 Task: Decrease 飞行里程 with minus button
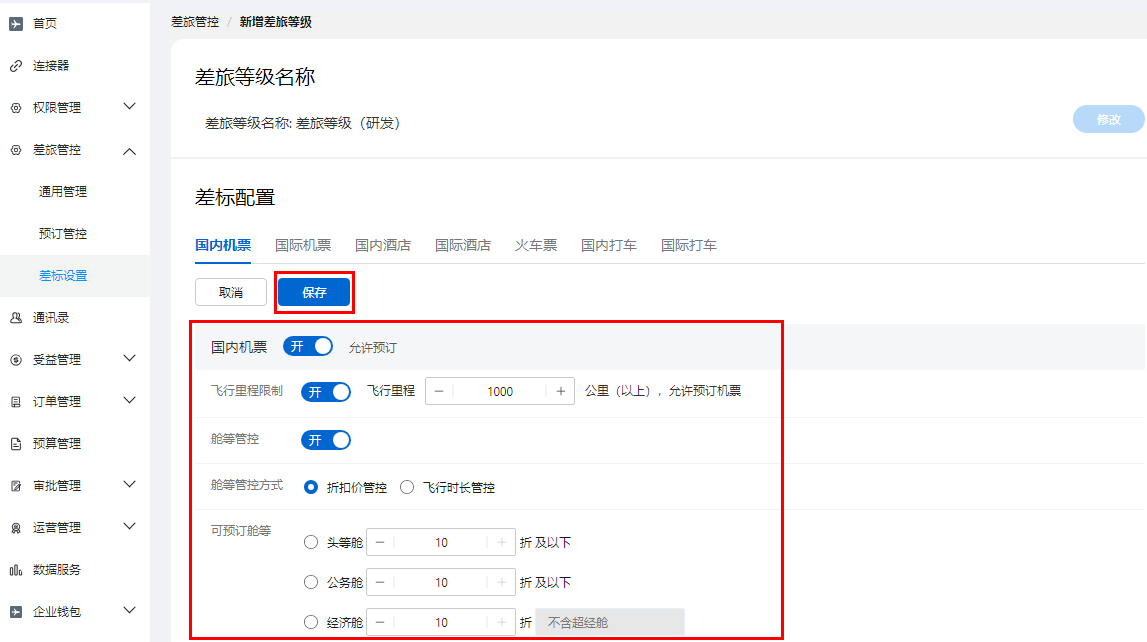point(439,391)
